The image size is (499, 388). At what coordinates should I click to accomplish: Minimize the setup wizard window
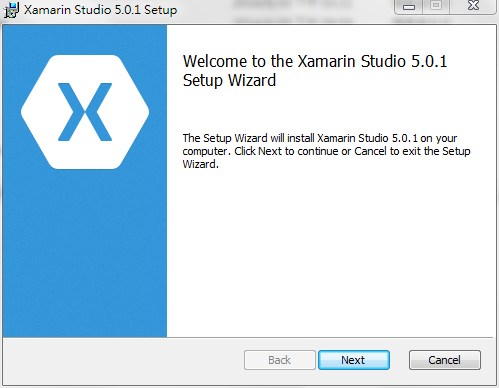point(409,6)
